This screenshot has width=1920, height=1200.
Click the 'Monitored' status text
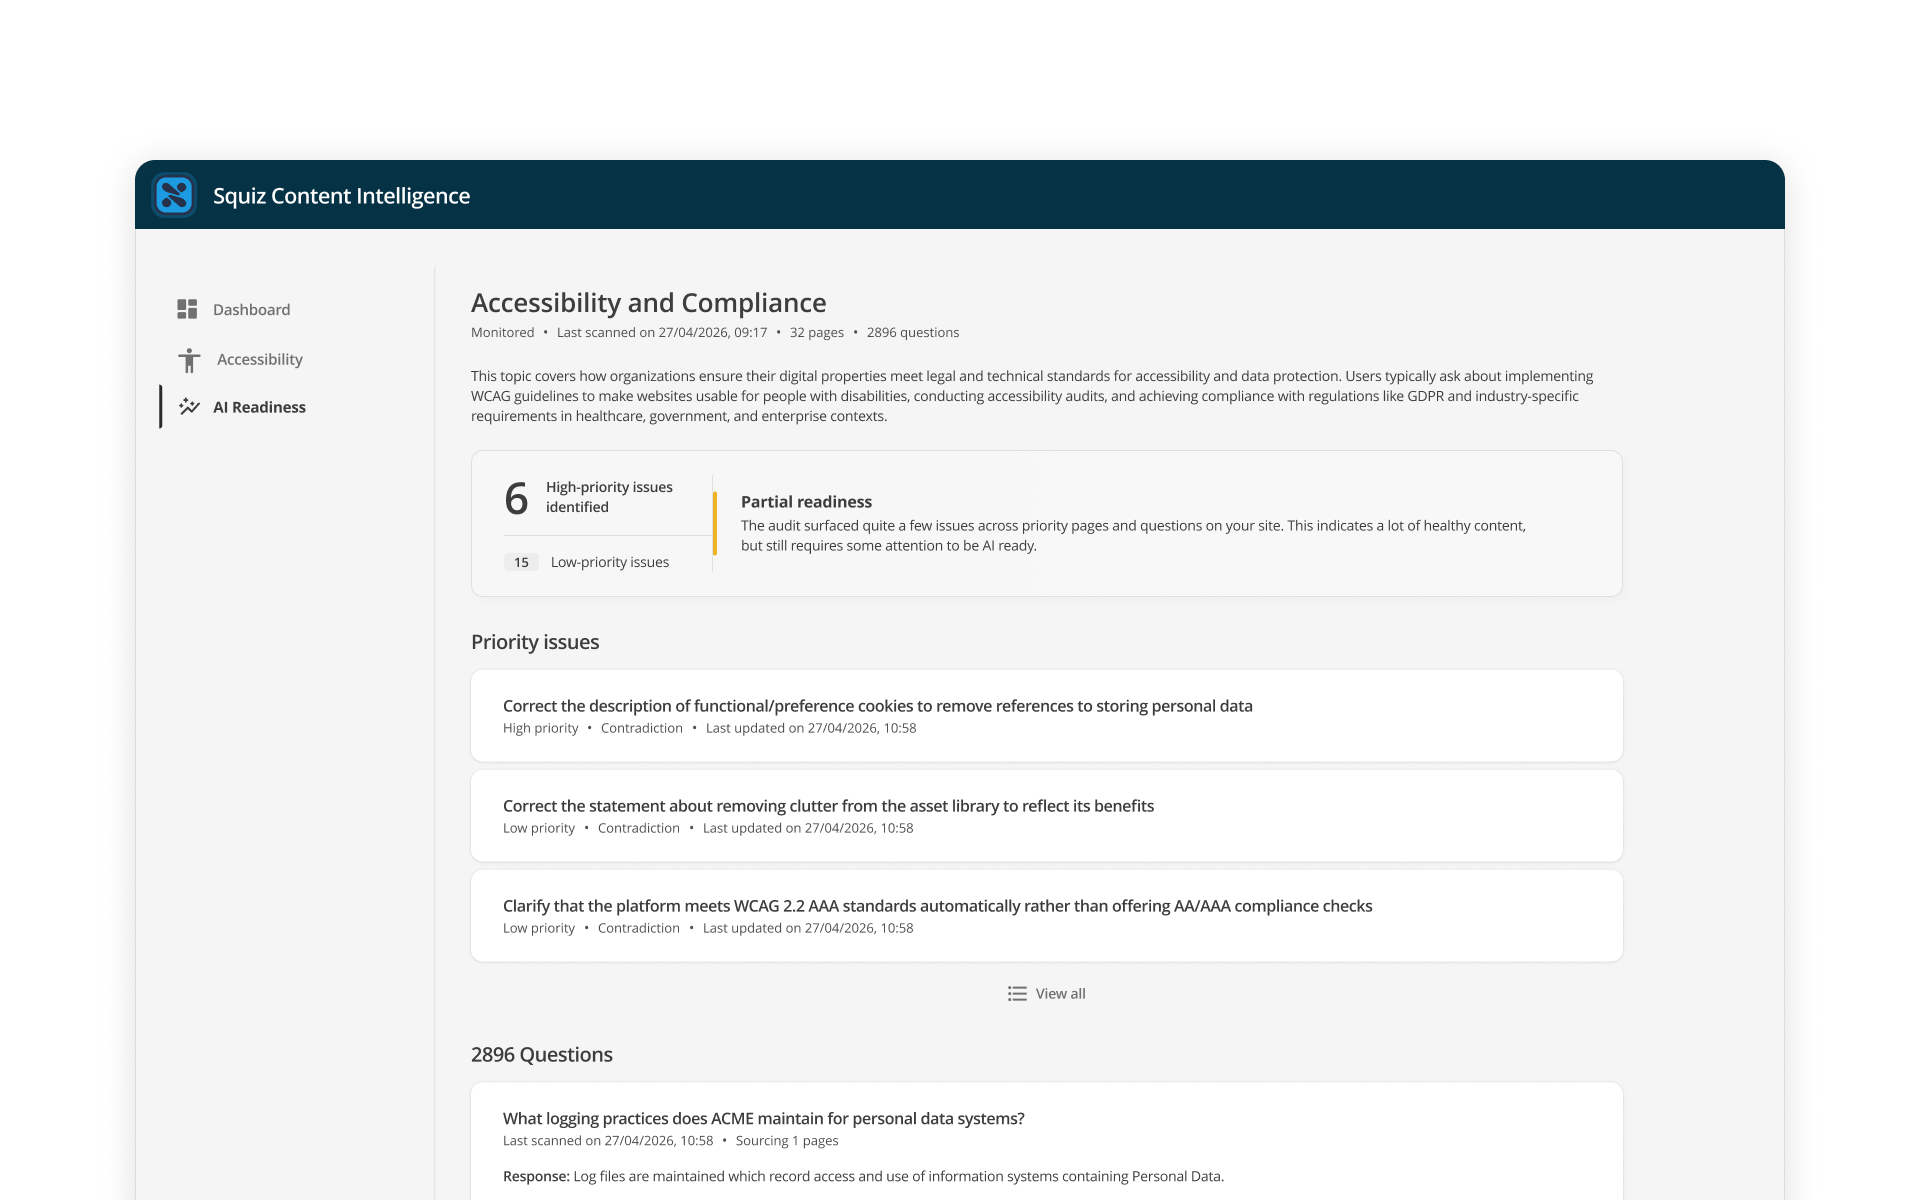click(502, 333)
